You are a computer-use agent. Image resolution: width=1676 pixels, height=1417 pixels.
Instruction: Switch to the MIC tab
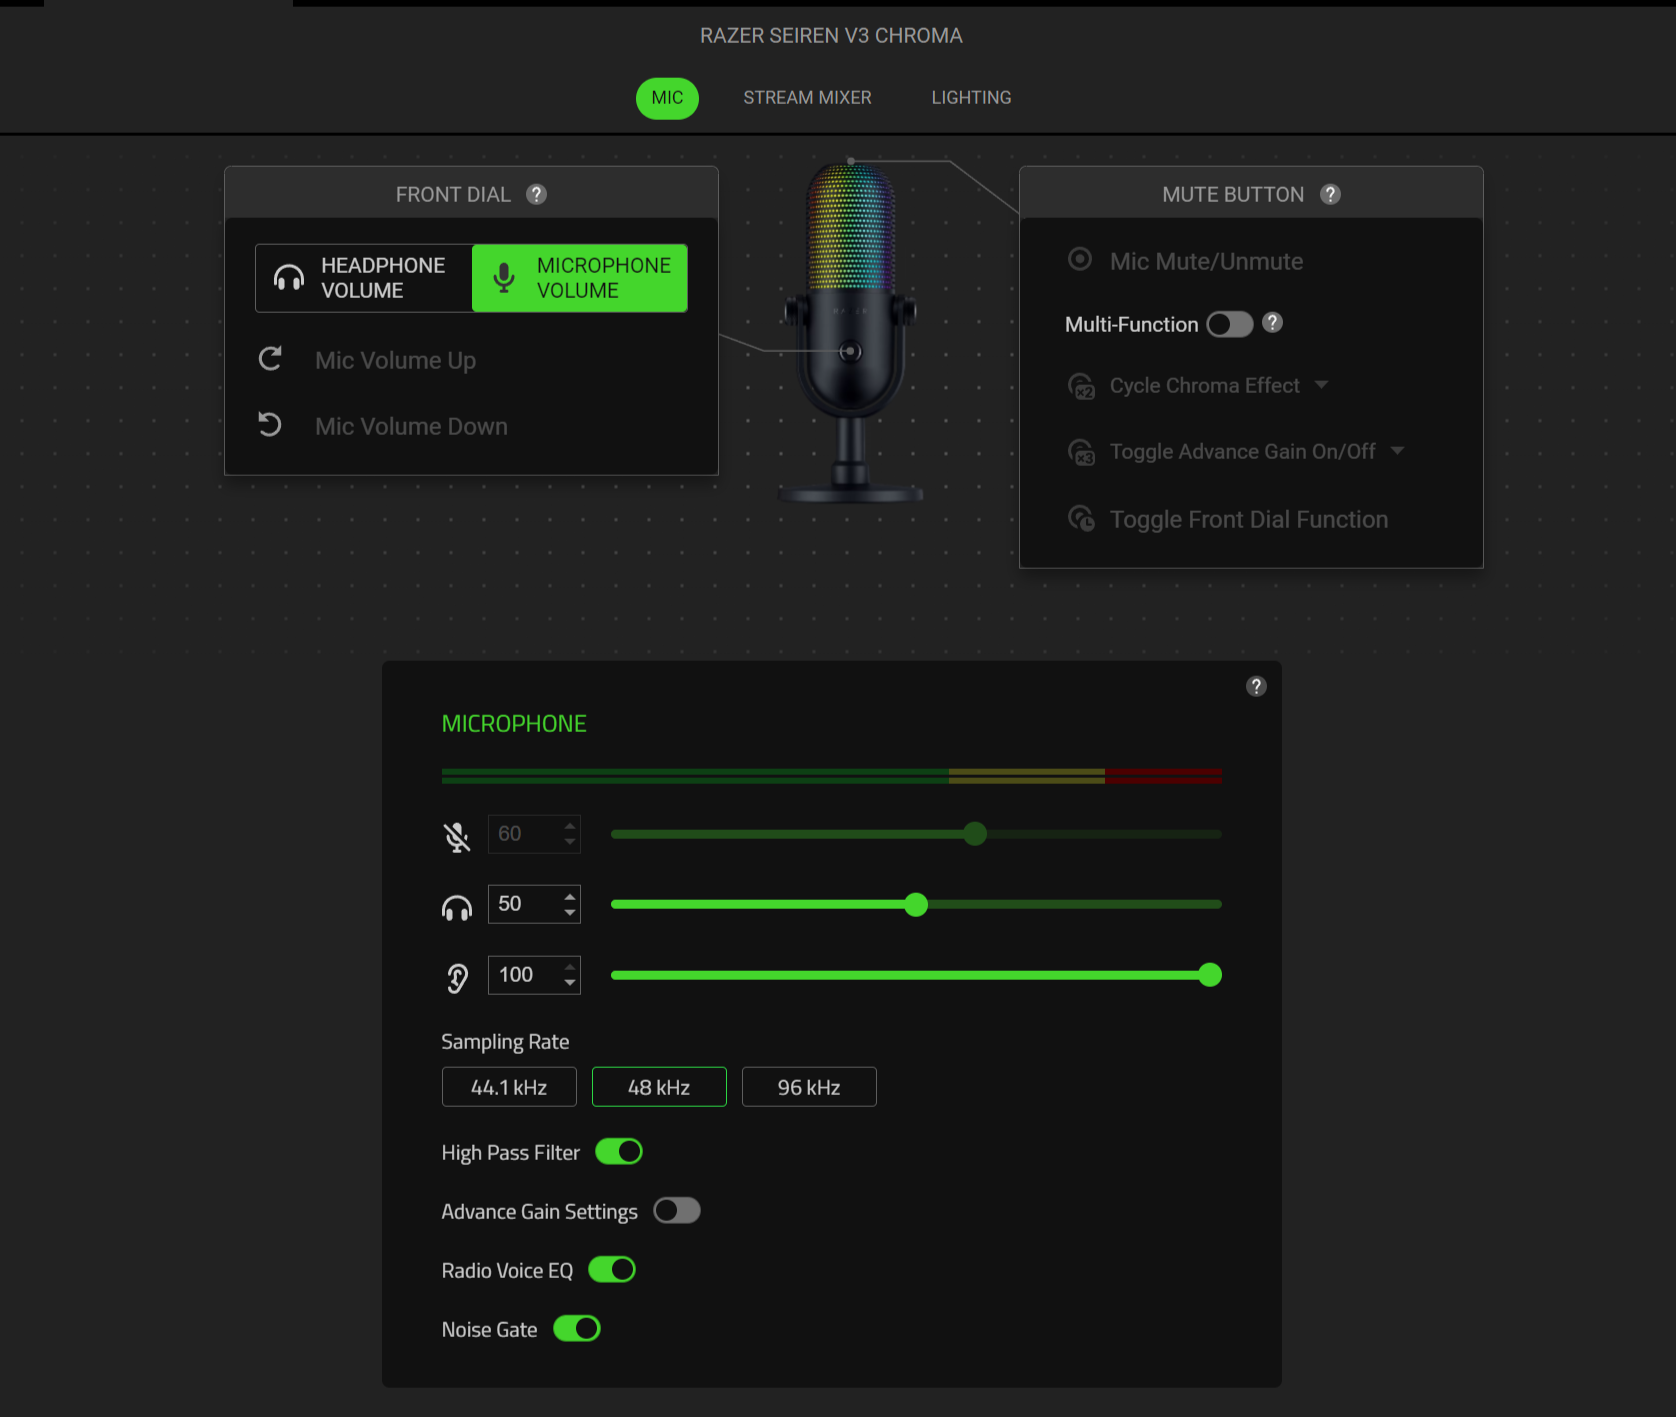[x=667, y=98]
